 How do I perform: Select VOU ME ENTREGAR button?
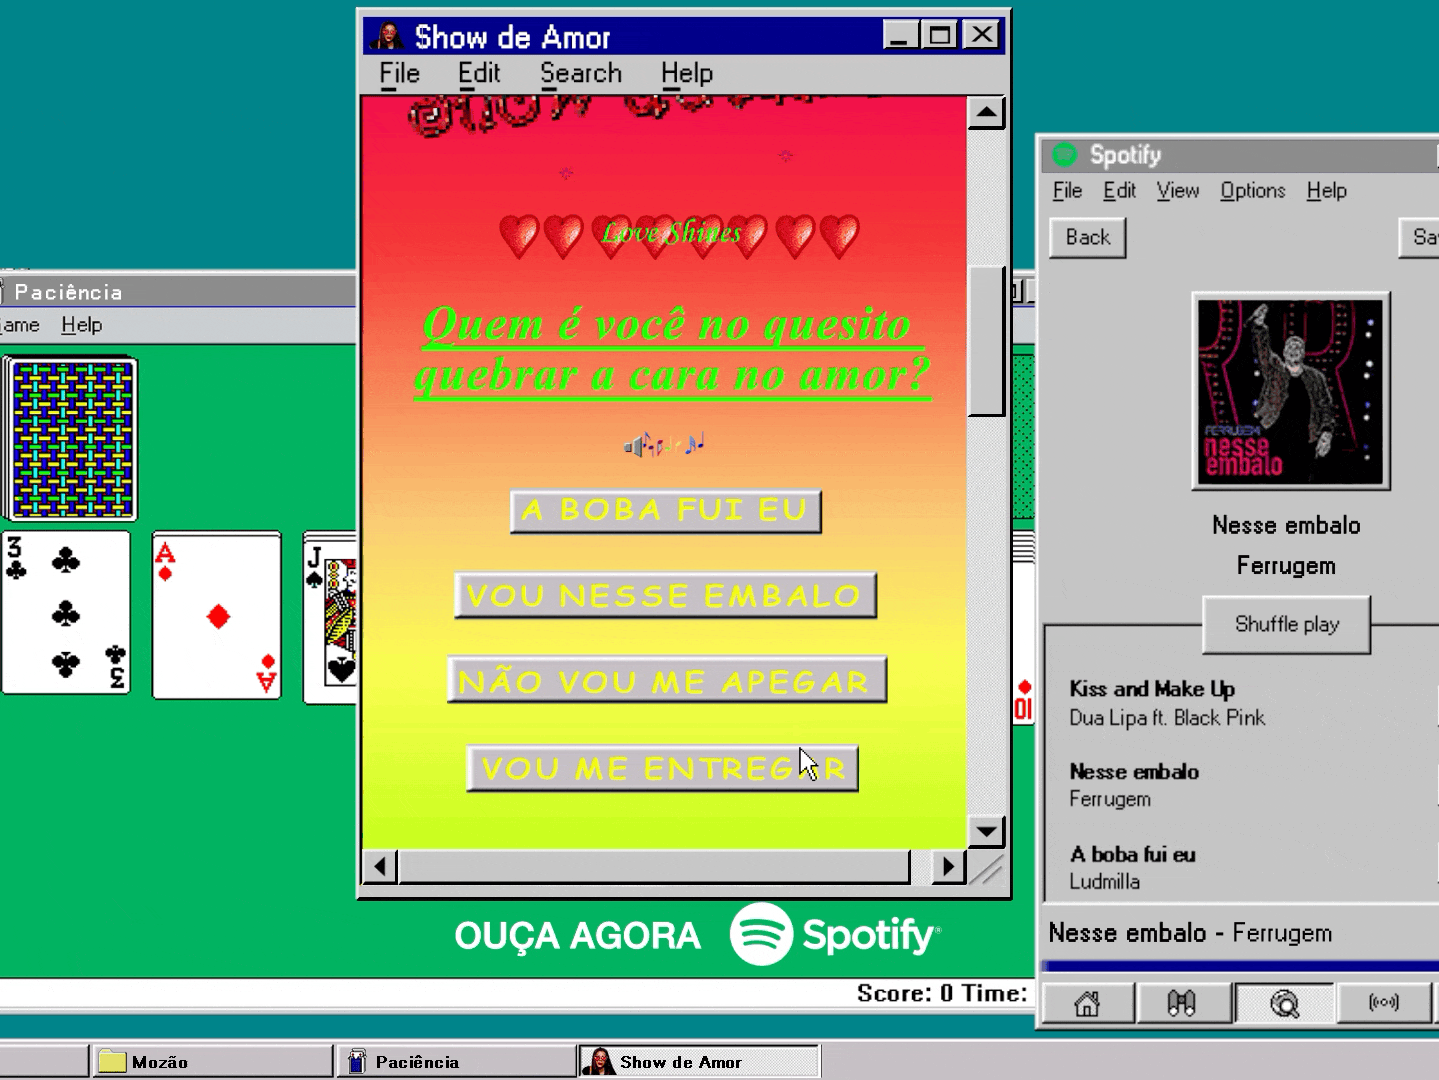[x=662, y=768]
